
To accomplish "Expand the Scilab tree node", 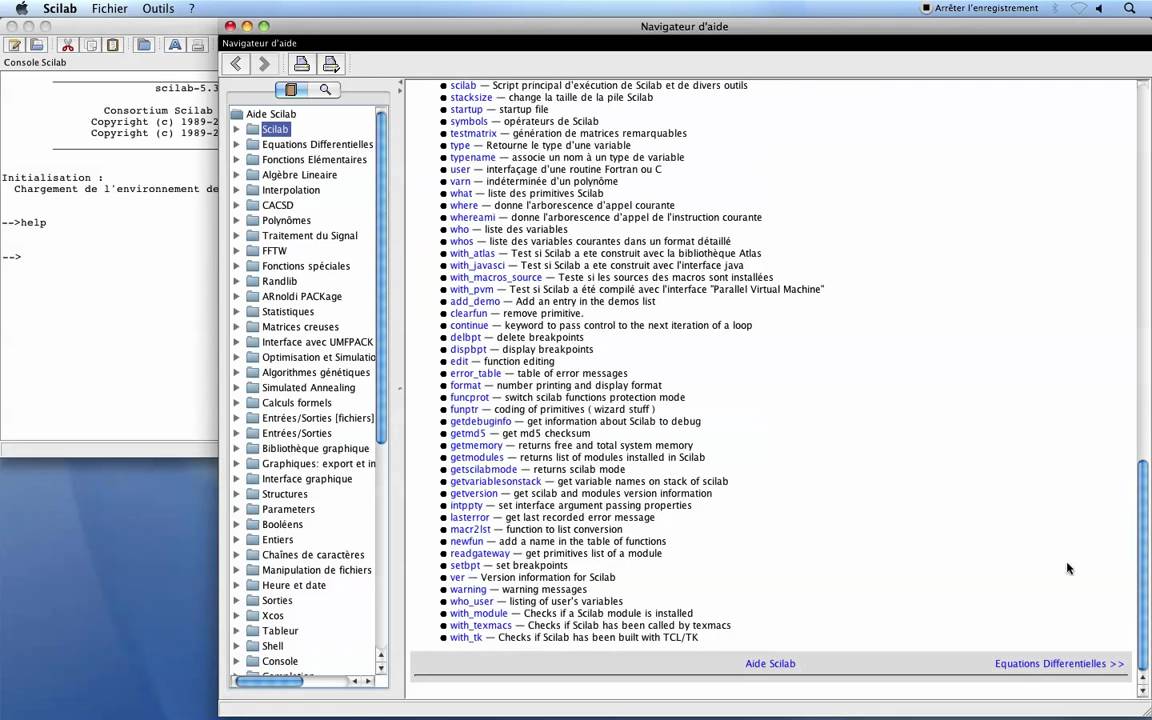I will [x=237, y=129].
